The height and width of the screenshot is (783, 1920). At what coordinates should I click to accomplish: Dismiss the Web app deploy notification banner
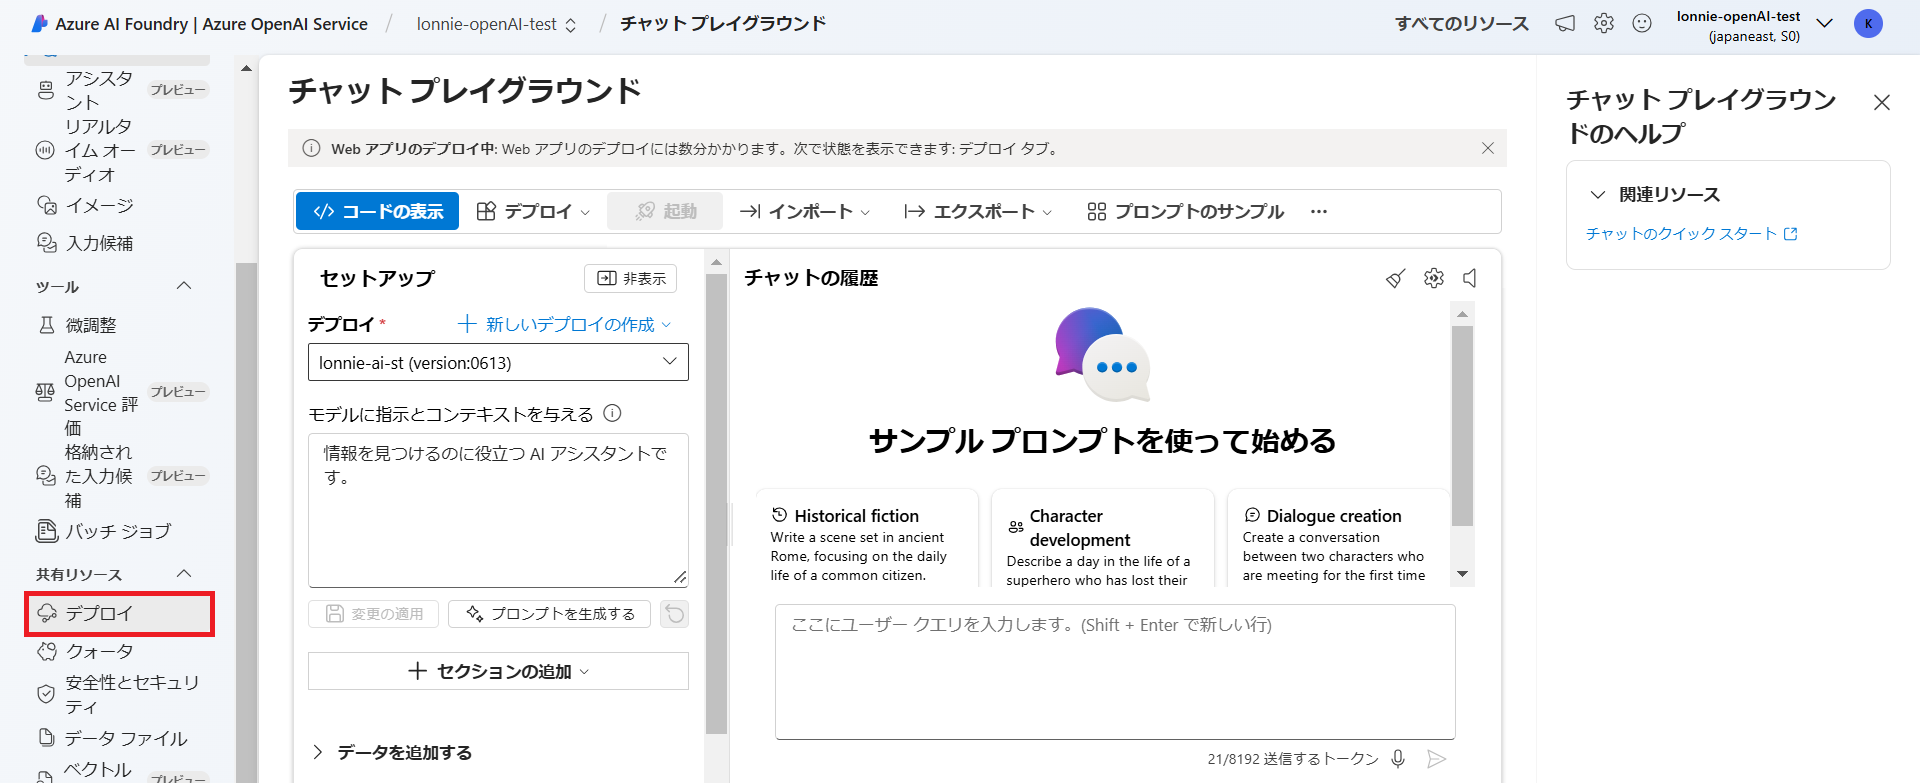1488,148
